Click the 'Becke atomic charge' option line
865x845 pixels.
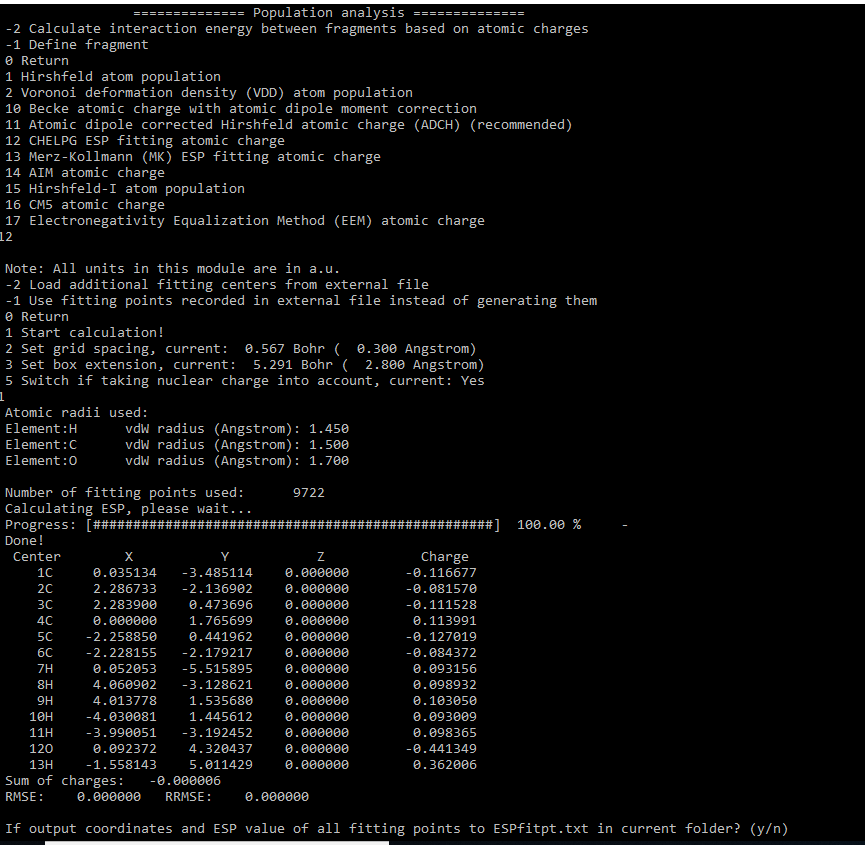point(241,109)
